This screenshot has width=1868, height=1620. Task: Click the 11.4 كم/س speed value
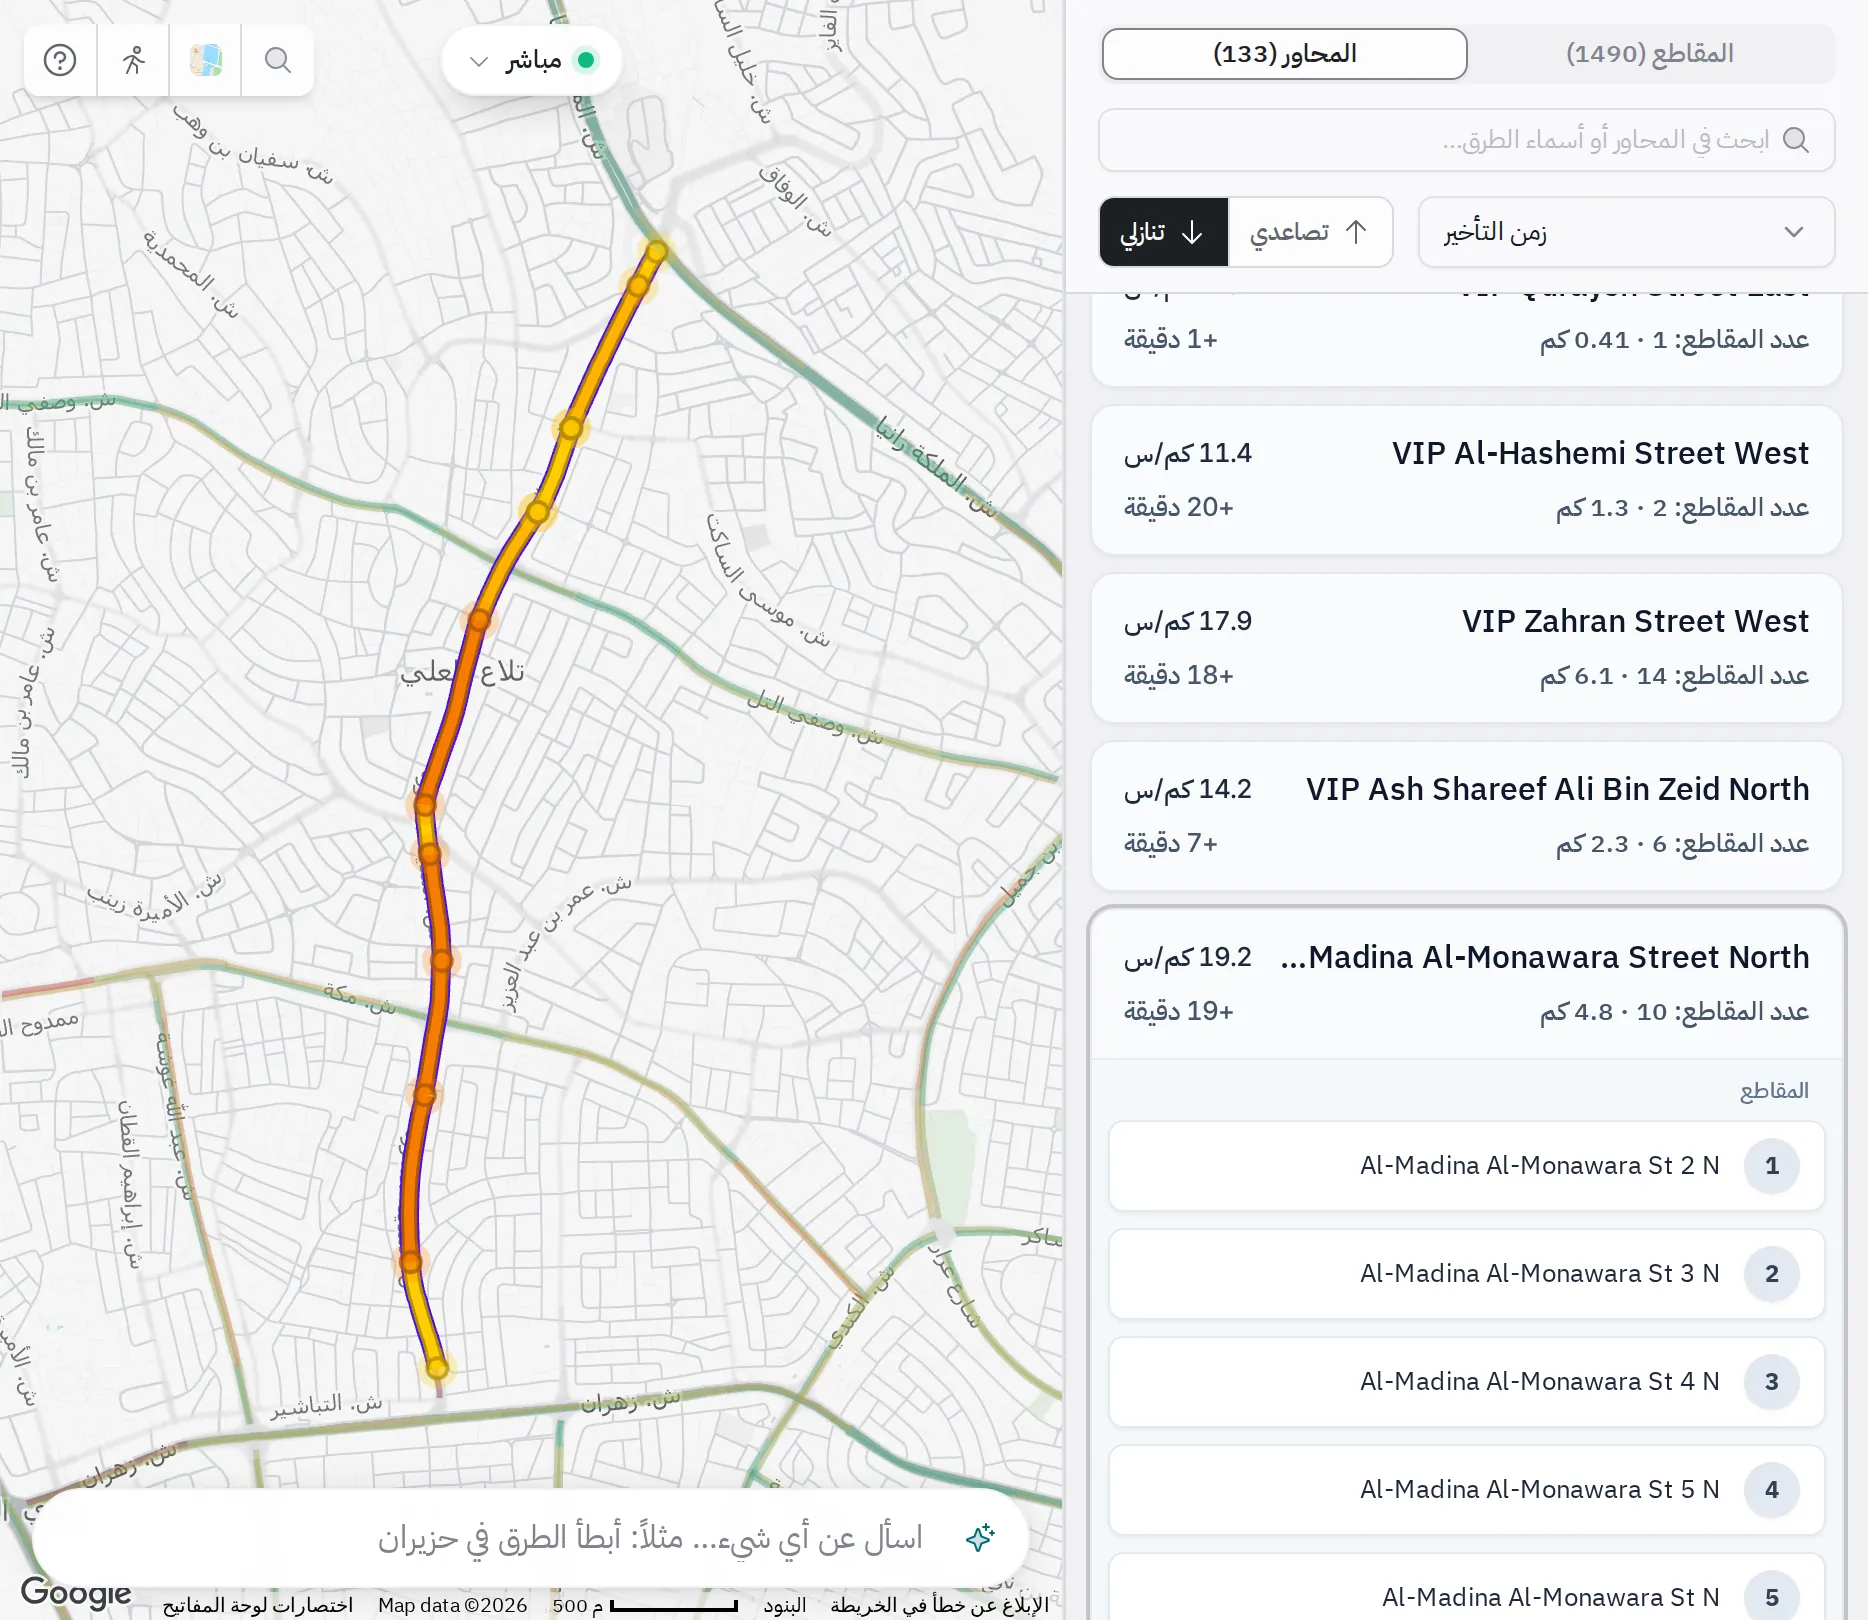1188,453
